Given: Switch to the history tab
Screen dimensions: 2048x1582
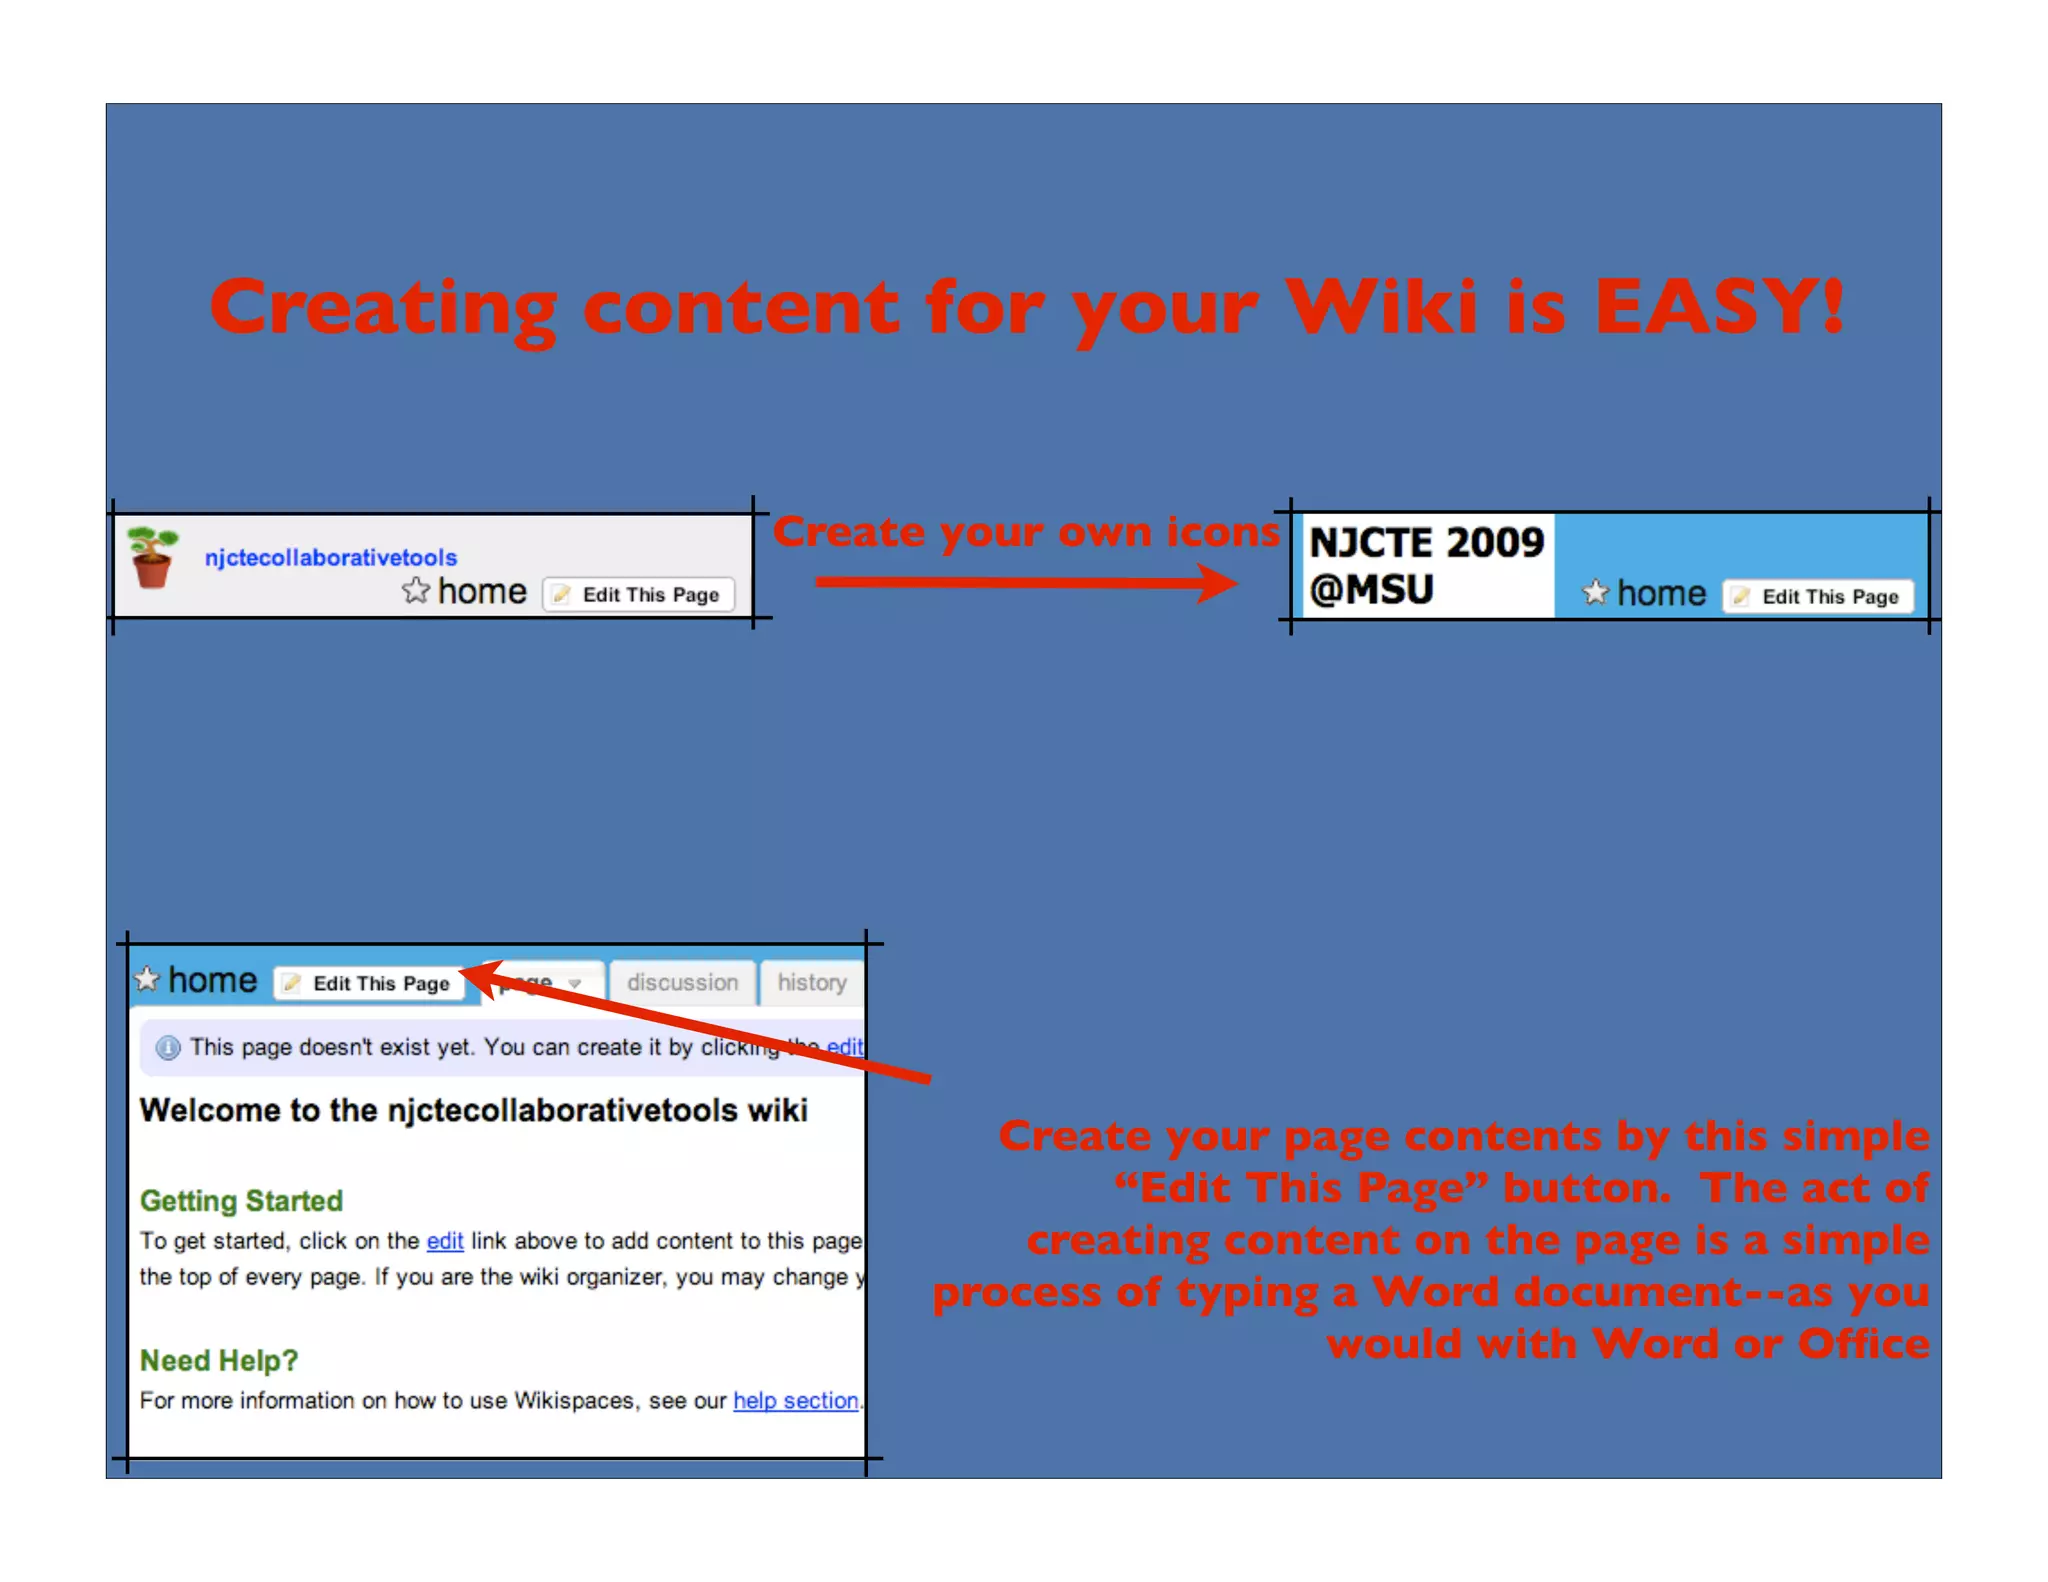Looking at the screenshot, I should [811, 983].
